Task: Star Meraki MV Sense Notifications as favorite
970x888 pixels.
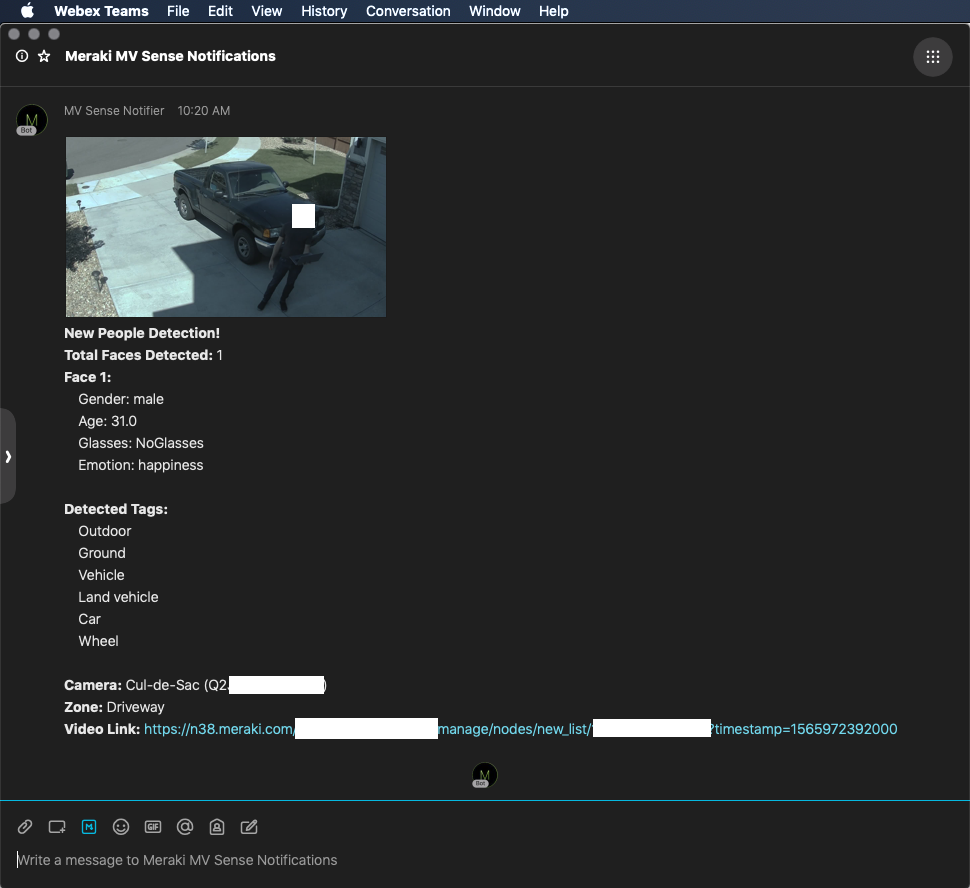Action: click(44, 56)
